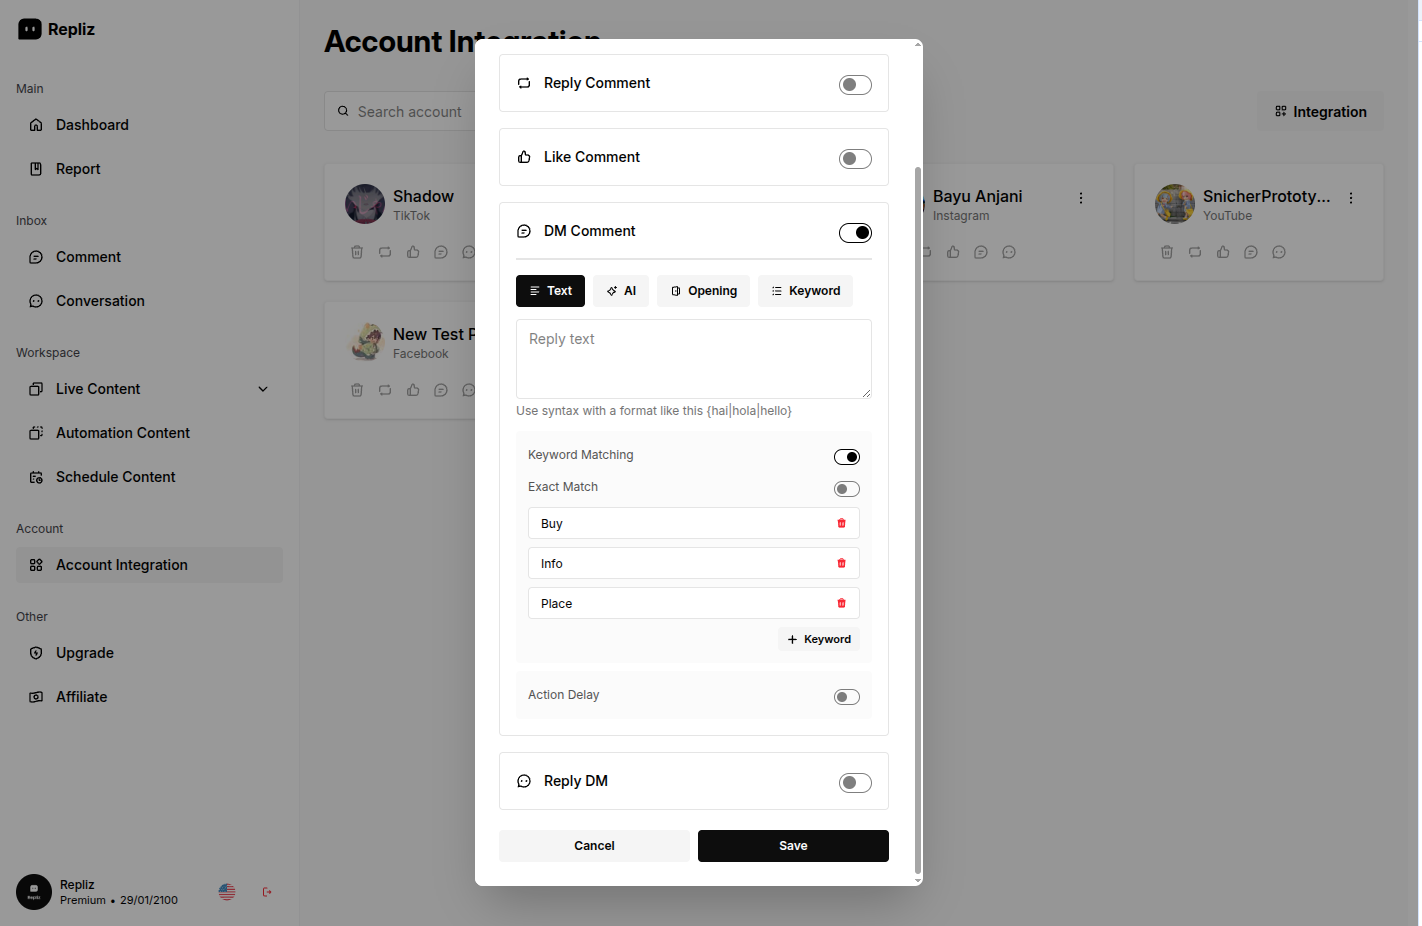Focus the Reply text input area
This screenshot has height=926, width=1422.
pos(693,358)
